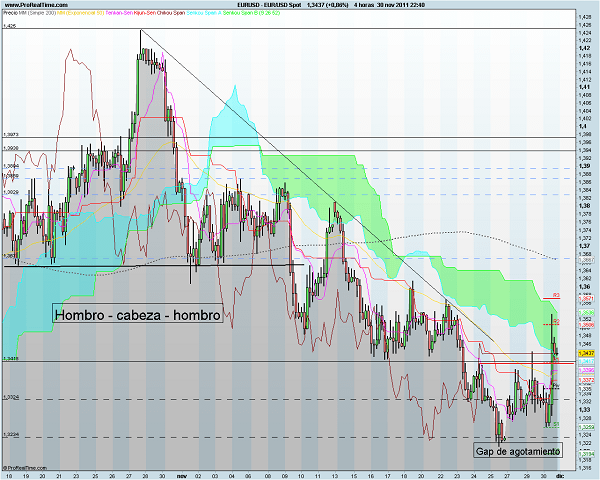Click the 1,3973 horizontal line label
The image size is (600, 480).
pyautogui.click(x=11, y=135)
